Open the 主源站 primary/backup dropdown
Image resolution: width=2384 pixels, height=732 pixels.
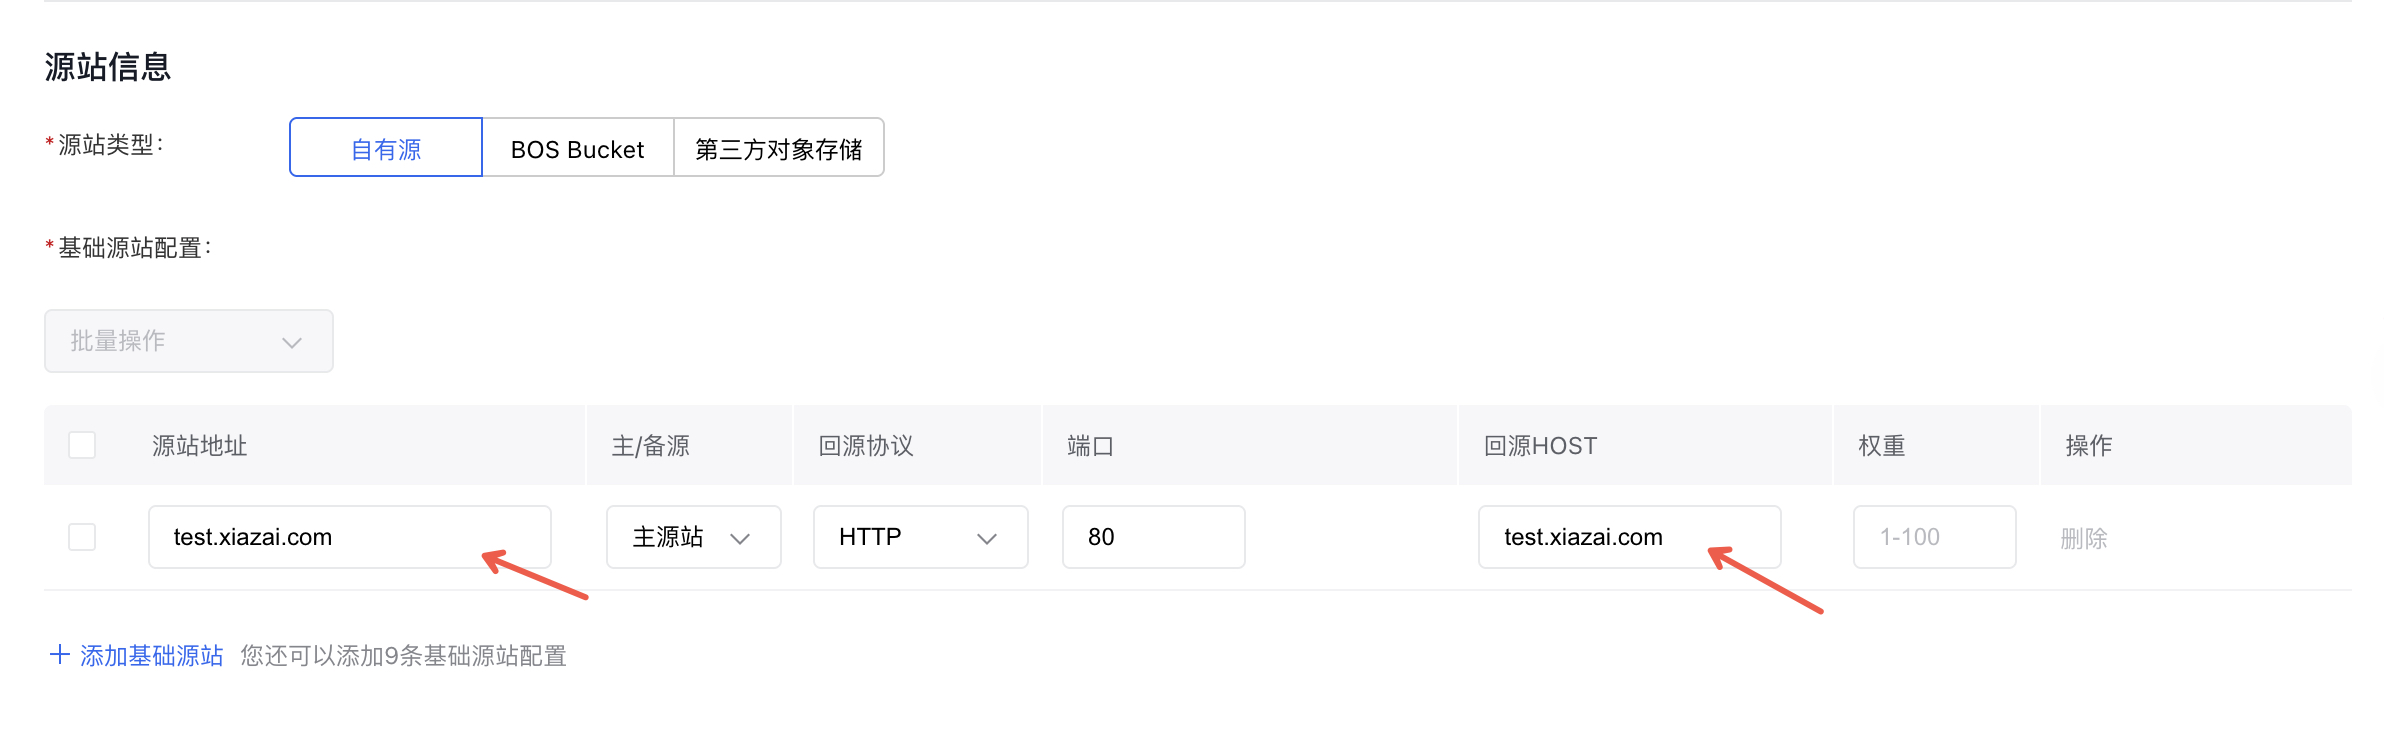pyautogui.click(x=693, y=537)
